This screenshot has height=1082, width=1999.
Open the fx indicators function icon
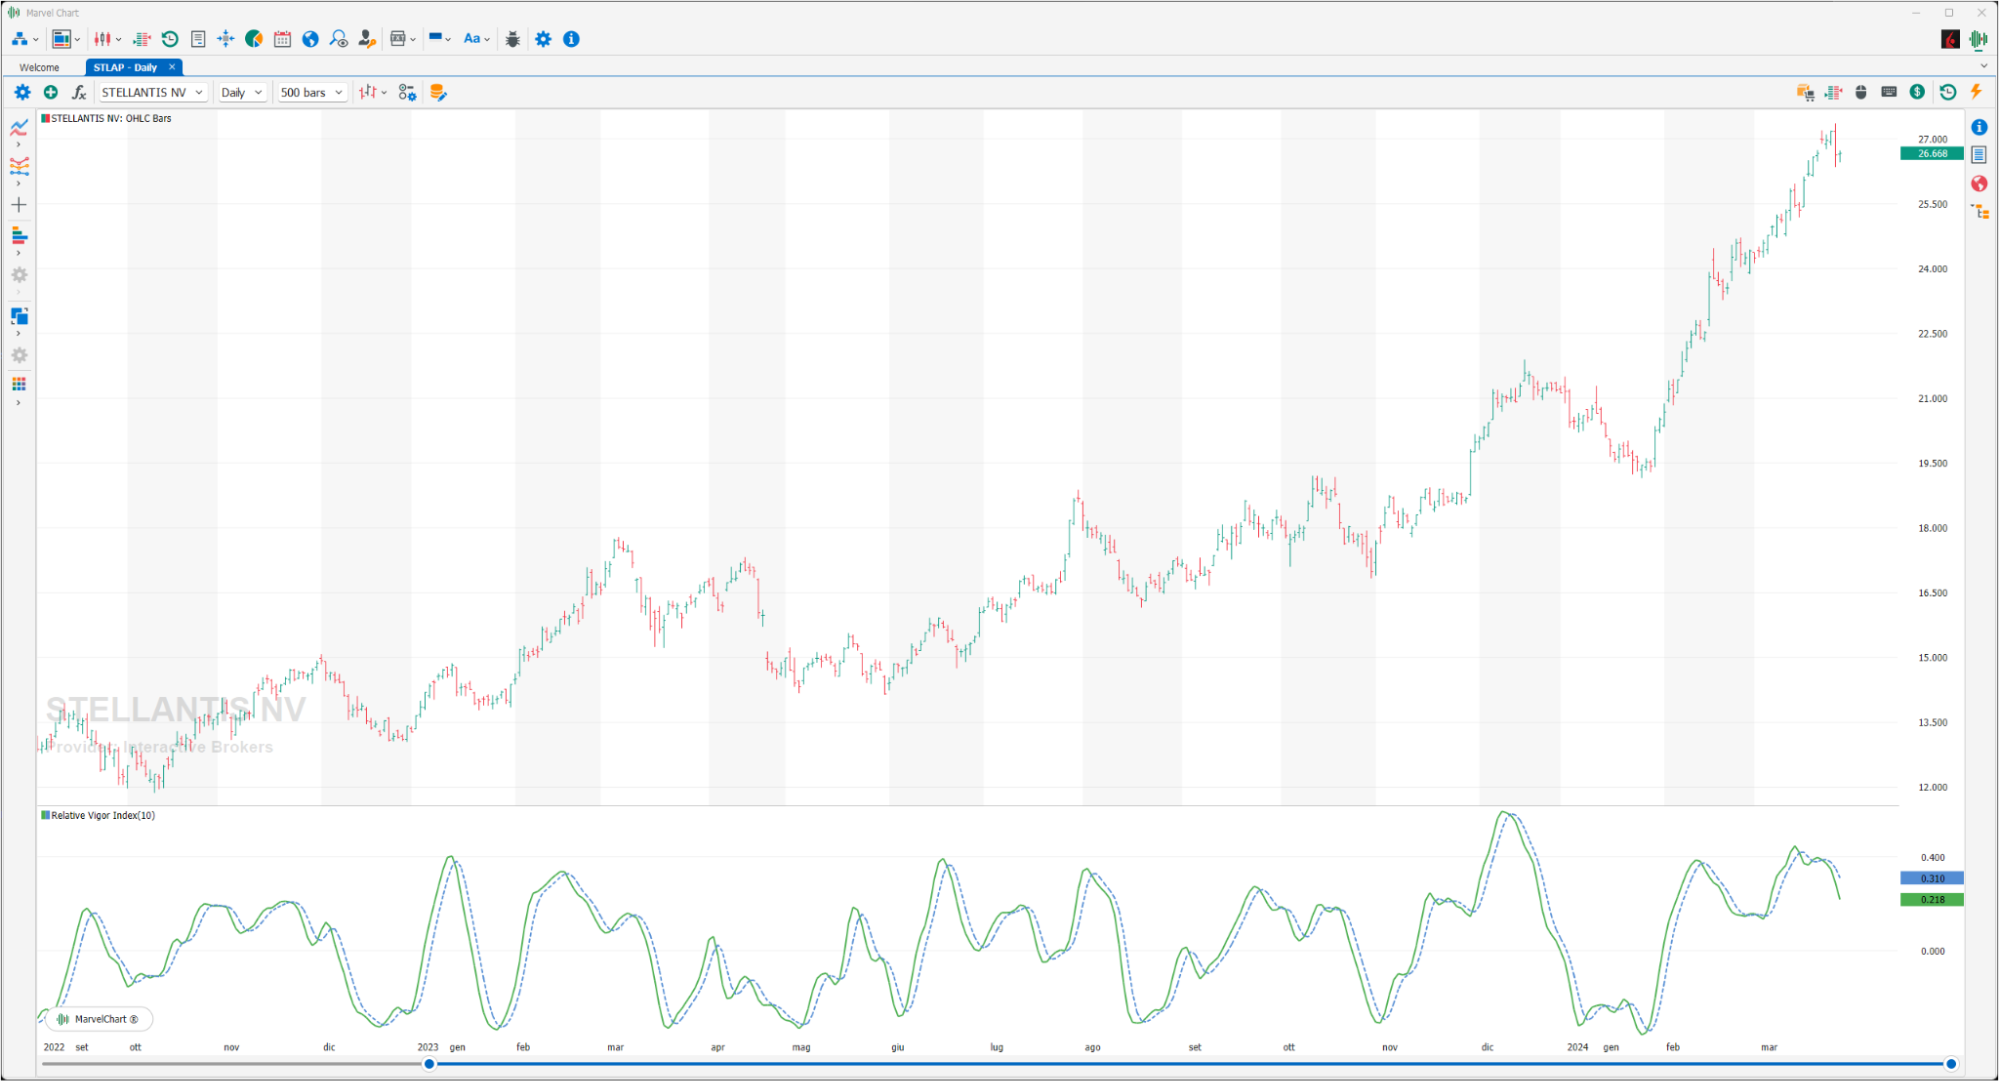click(79, 92)
